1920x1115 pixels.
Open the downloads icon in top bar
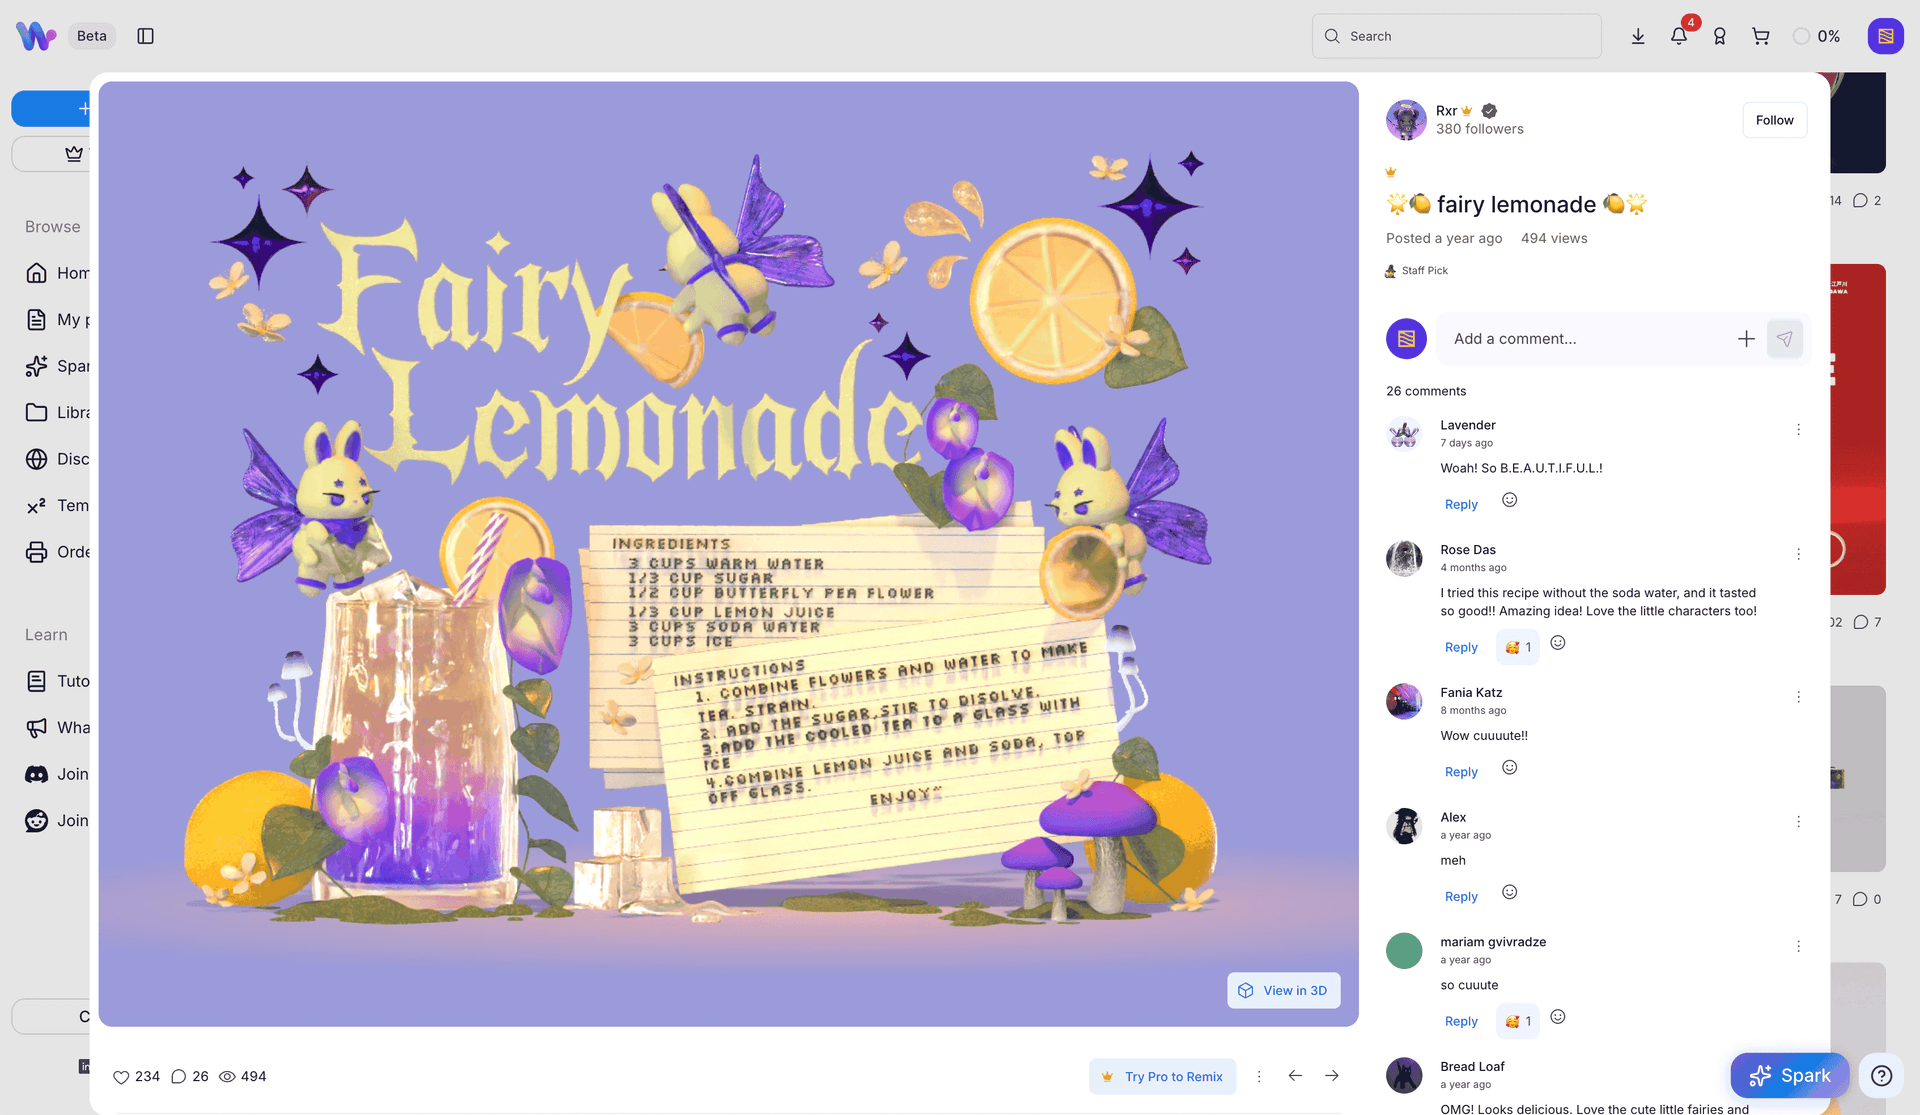1638,36
